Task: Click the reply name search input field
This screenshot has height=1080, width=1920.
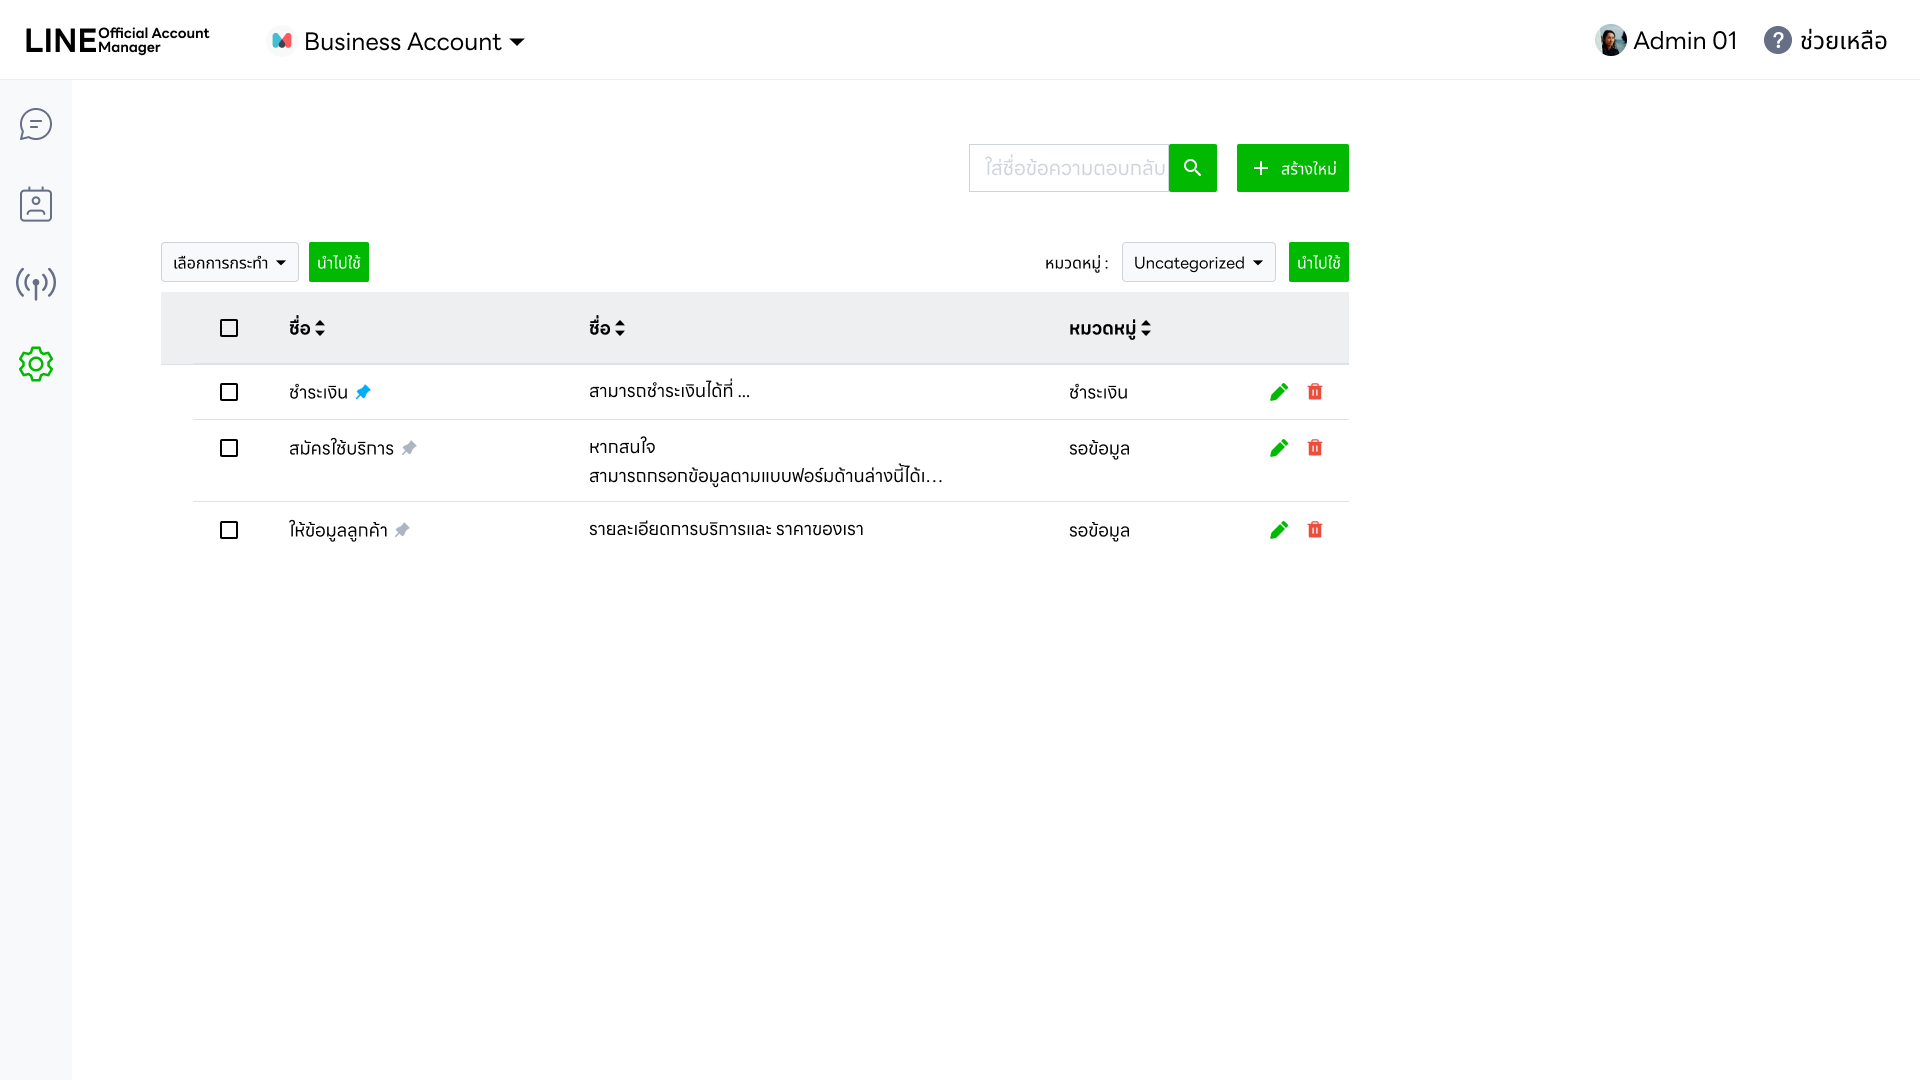Action: pos(1068,168)
